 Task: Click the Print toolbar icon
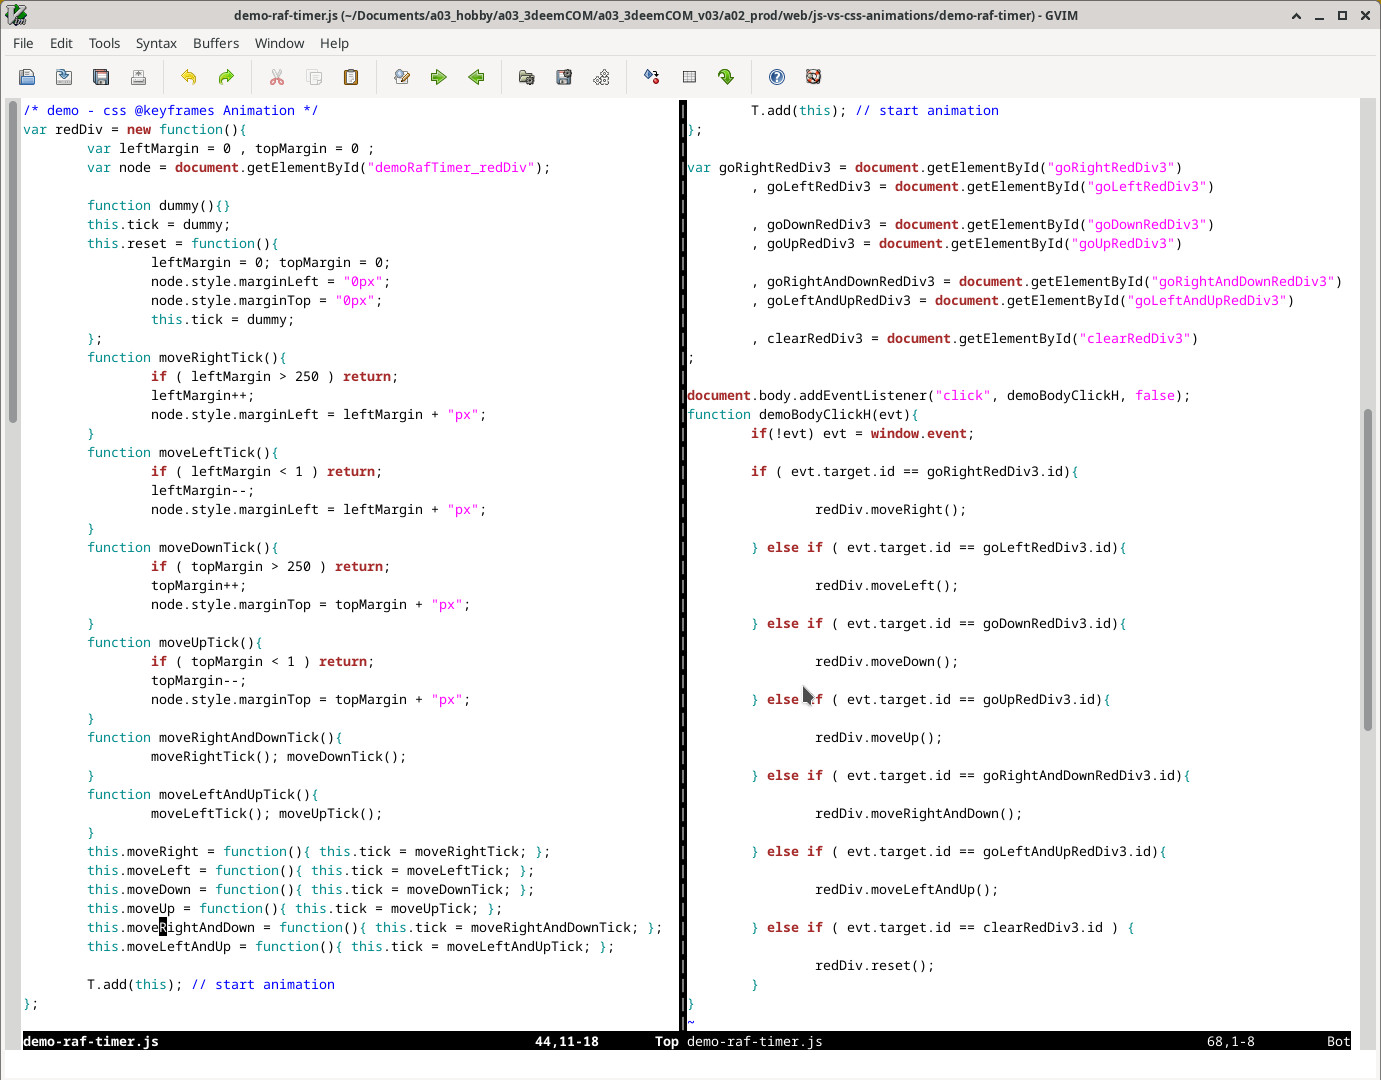(x=138, y=77)
